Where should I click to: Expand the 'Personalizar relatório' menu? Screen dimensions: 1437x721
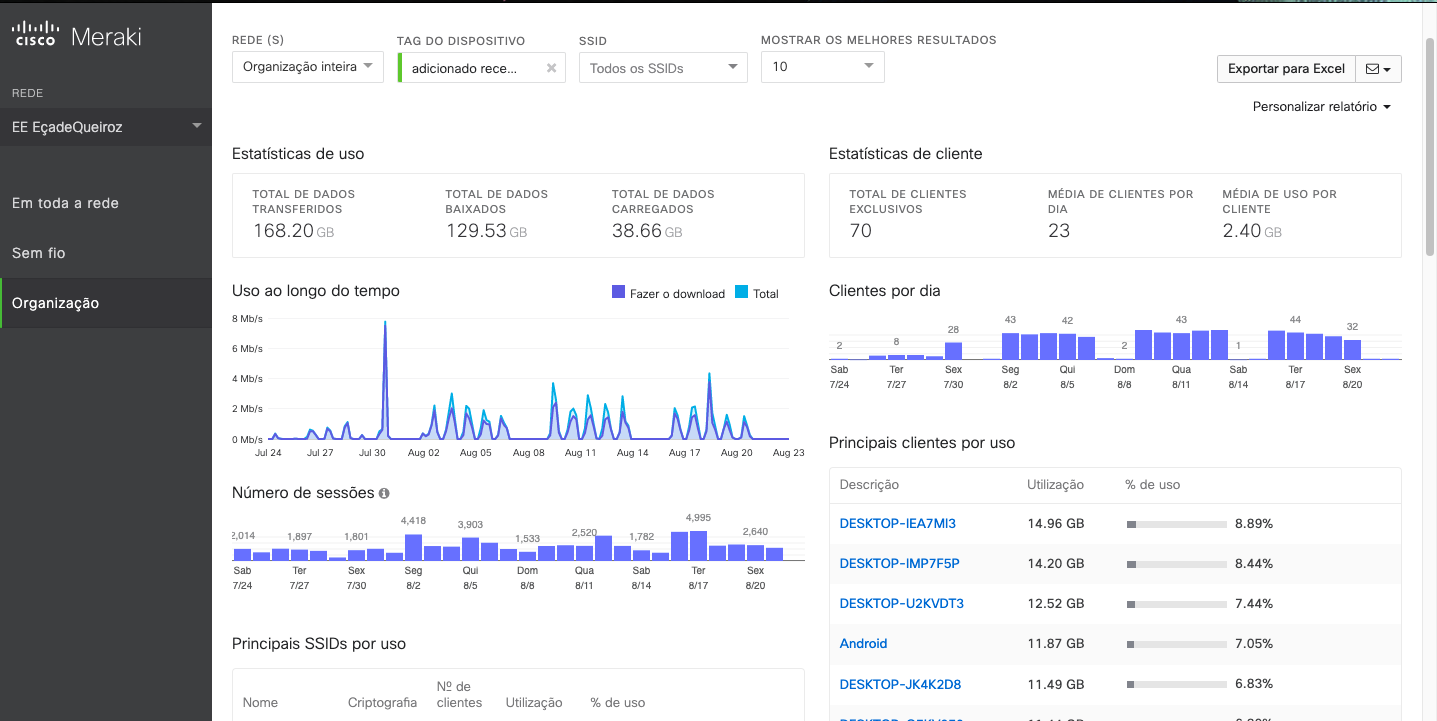point(1321,107)
